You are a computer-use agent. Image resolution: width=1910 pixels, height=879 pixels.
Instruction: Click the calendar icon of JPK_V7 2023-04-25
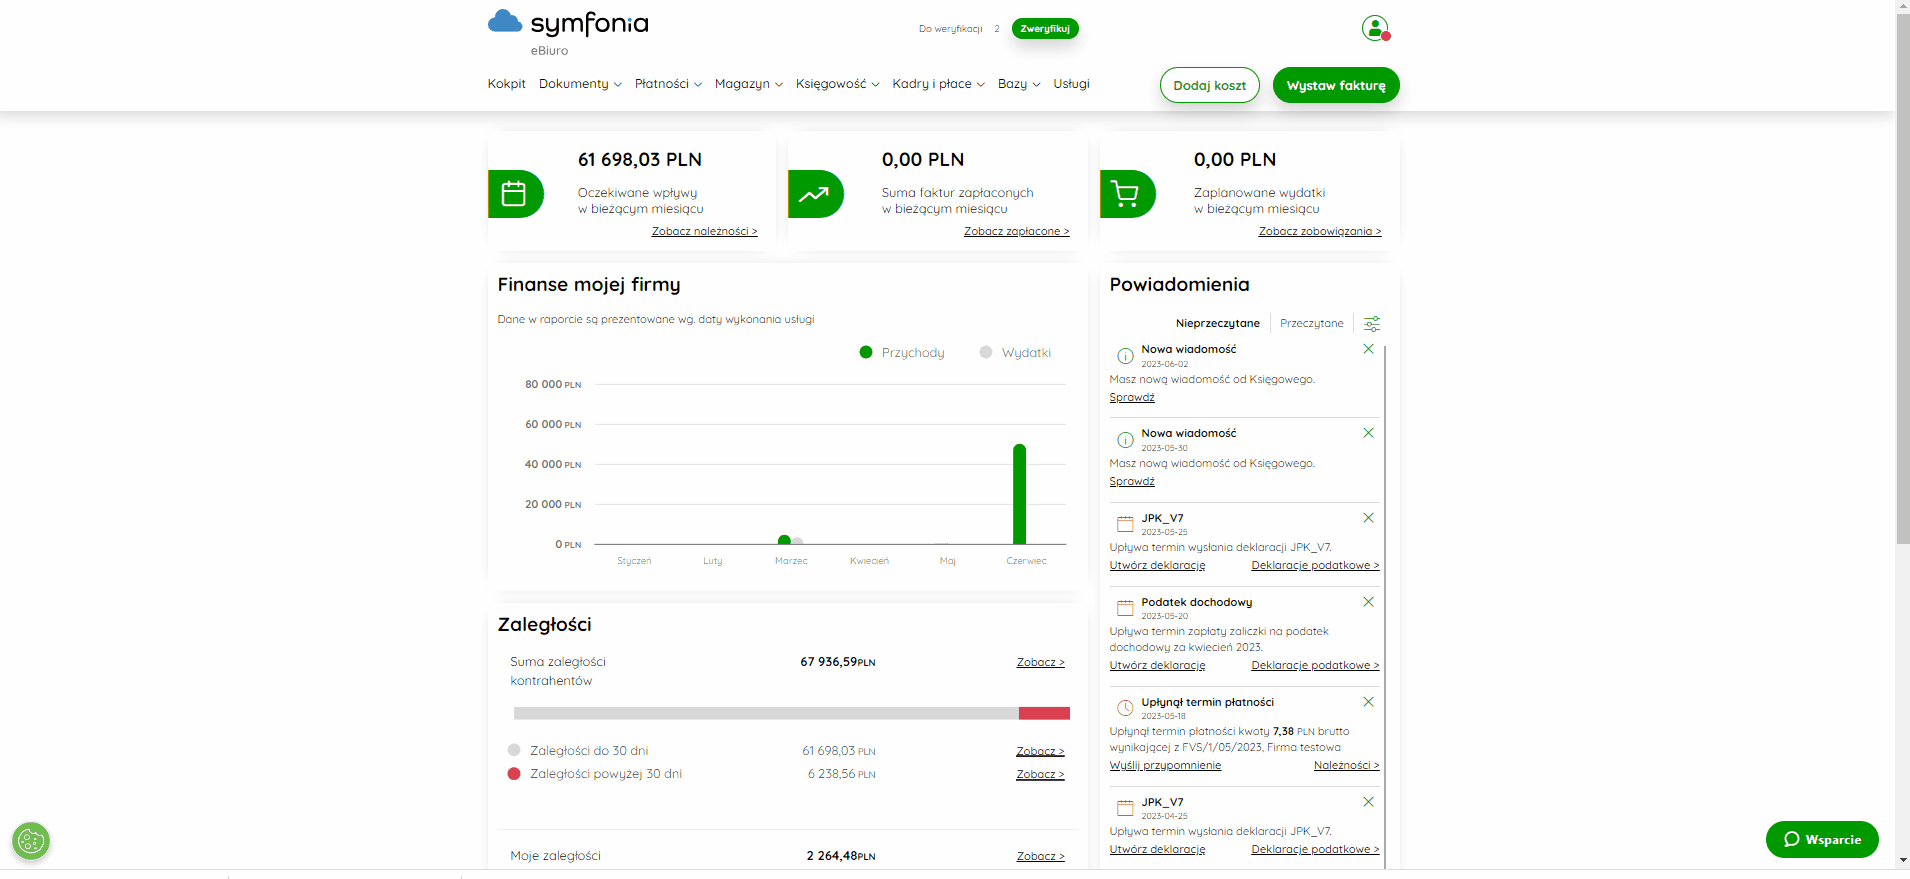click(x=1125, y=808)
